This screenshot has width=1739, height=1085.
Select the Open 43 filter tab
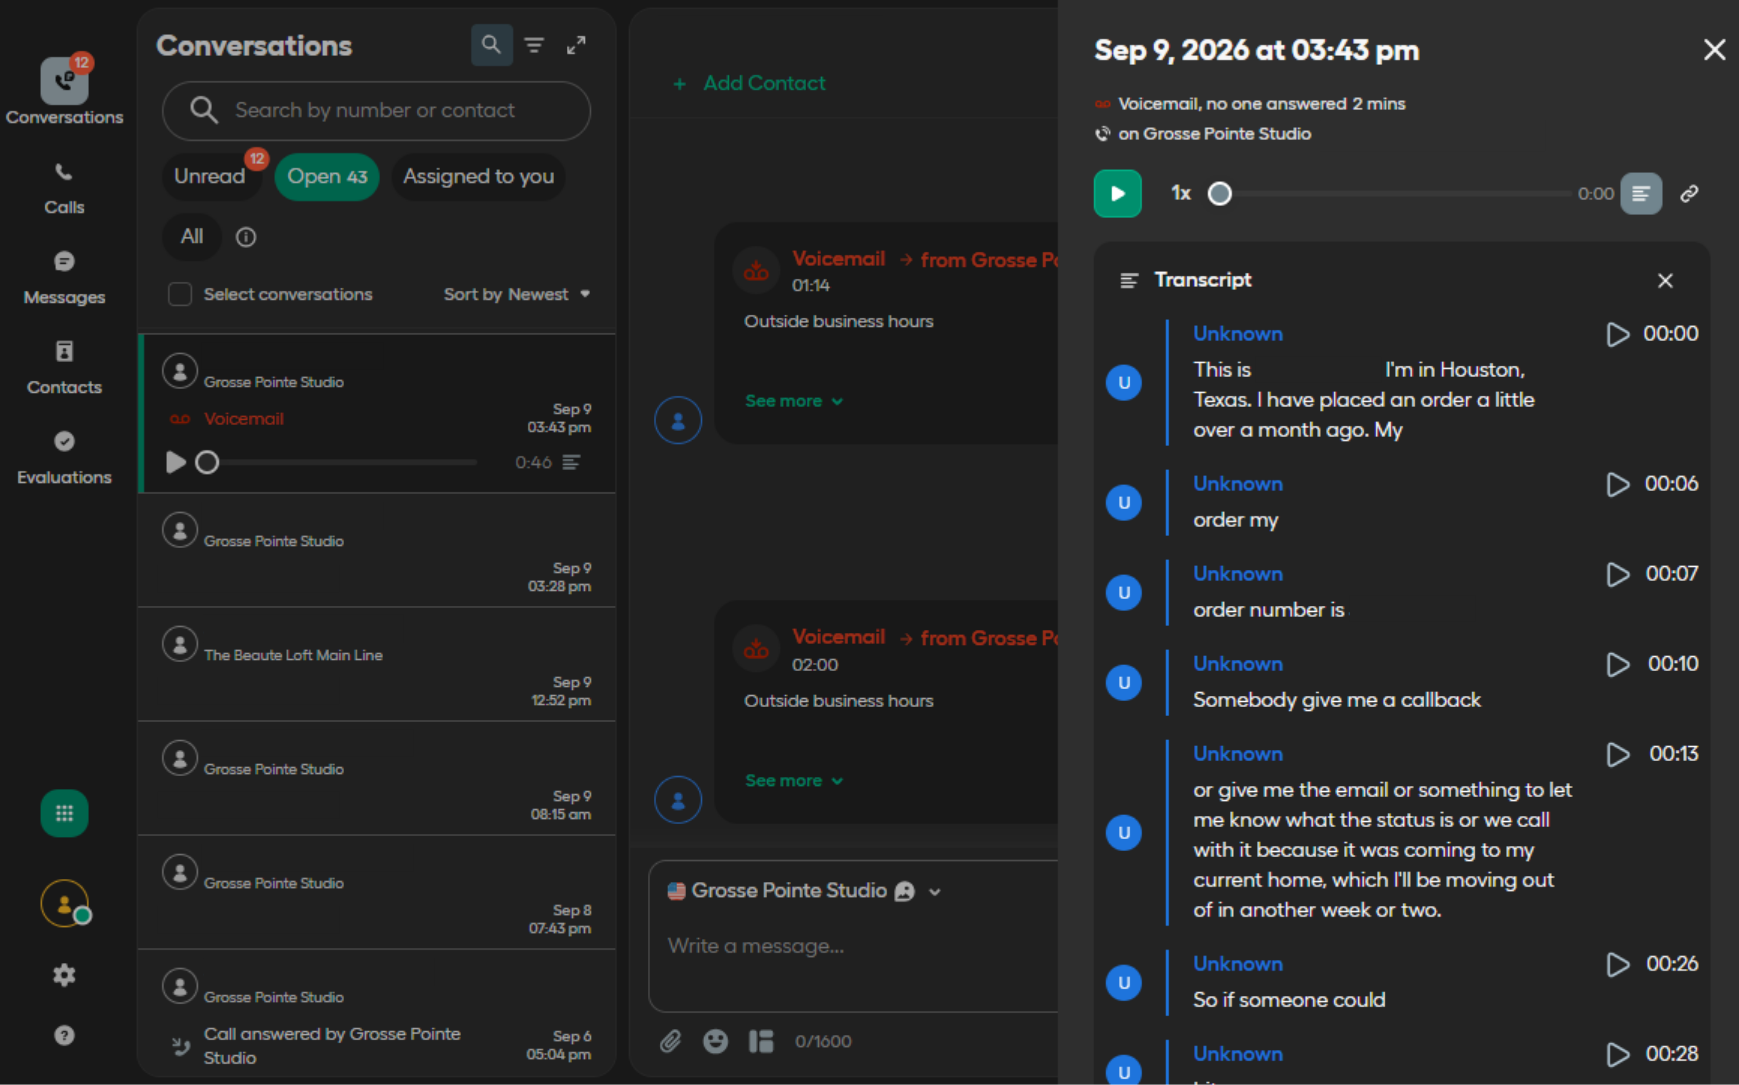(x=327, y=177)
